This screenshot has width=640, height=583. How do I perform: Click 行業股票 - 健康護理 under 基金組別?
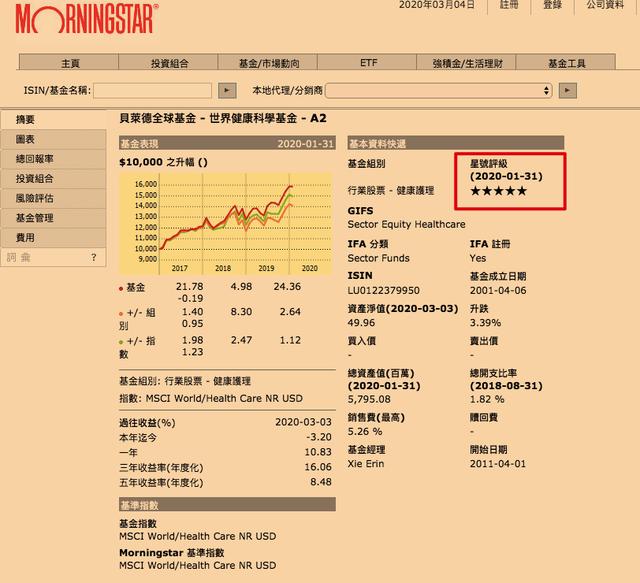pos(391,190)
